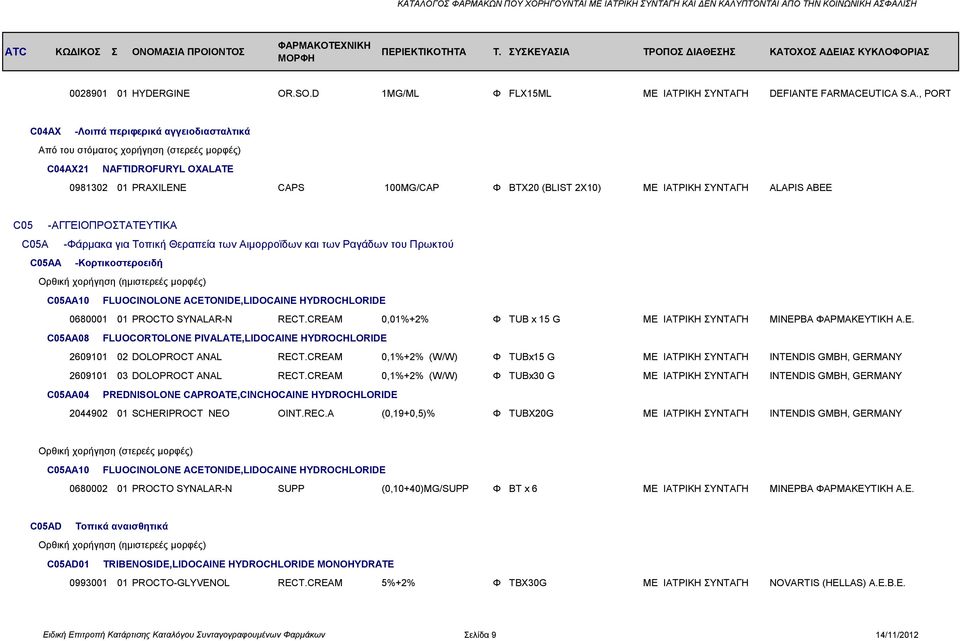Select product SCHERIPROCT NEO
Image resolution: width=960 pixels, height=641 pixels.
point(181,414)
